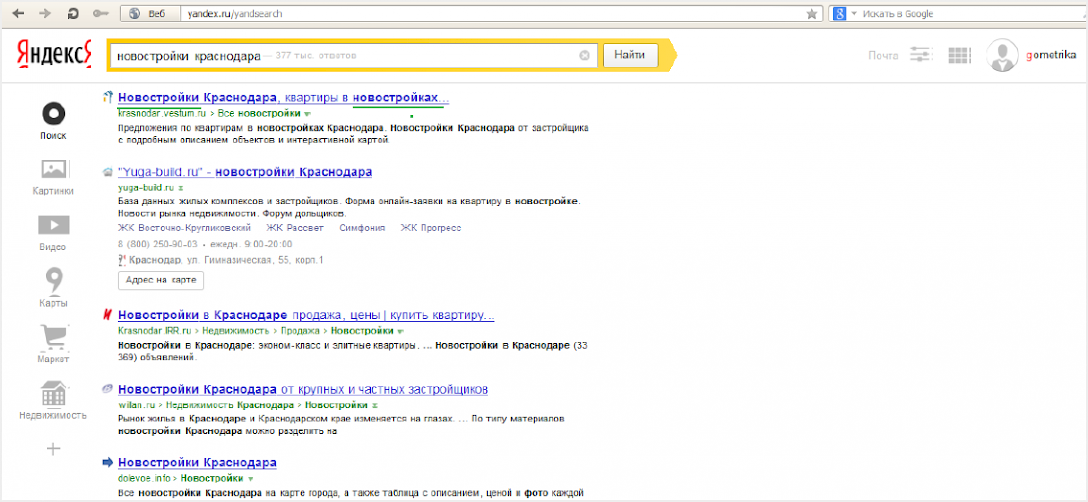Open 'krasnodar.vestum.ru' green URL
The width and height of the screenshot is (1088, 502).
tap(162, 113)
